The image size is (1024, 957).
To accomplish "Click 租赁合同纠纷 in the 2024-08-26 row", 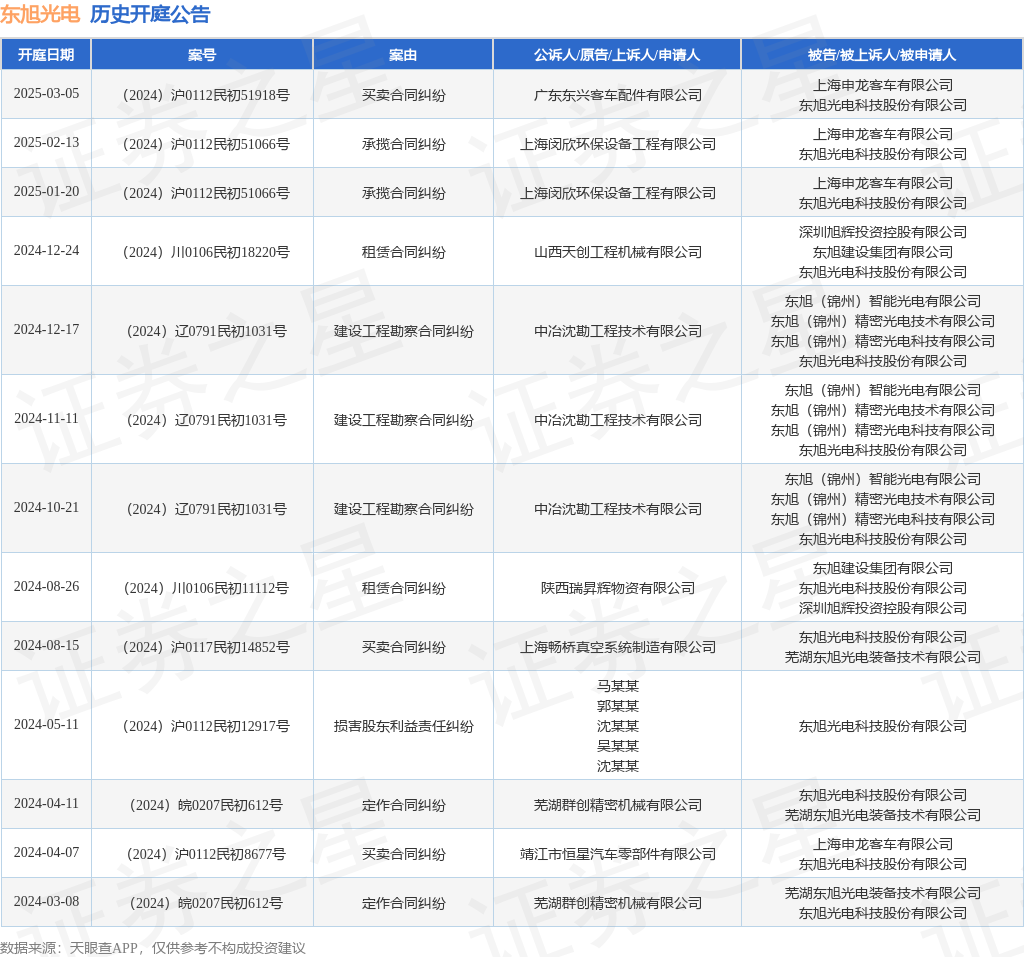I will tap(404, 589).
